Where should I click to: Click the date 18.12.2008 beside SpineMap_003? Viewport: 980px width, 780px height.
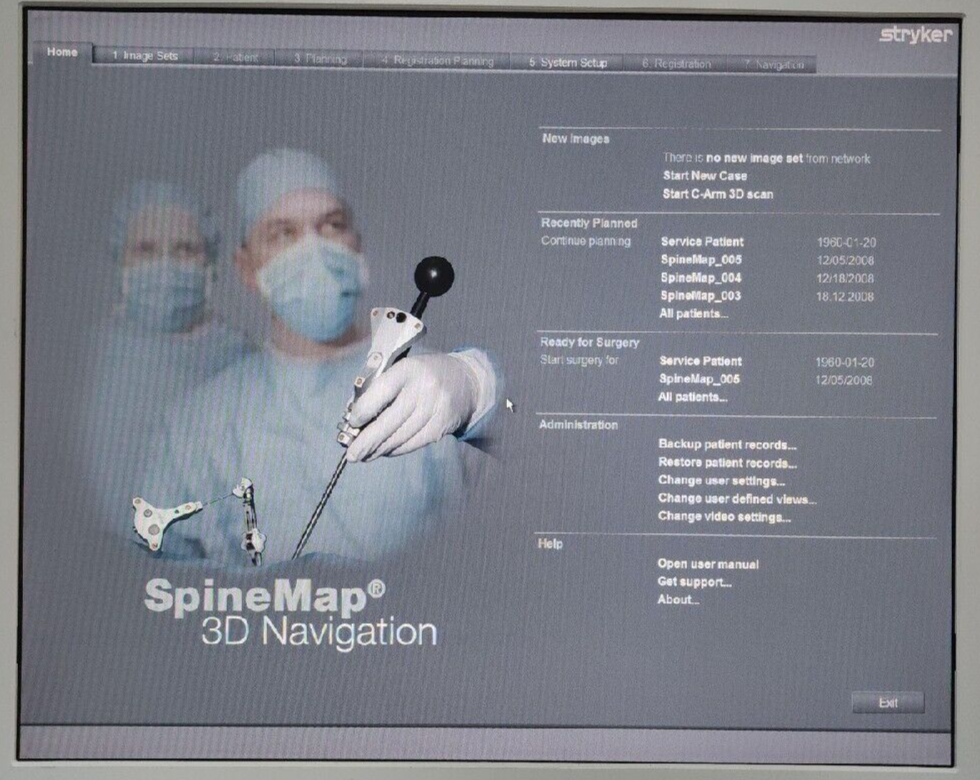pos(845,297)
